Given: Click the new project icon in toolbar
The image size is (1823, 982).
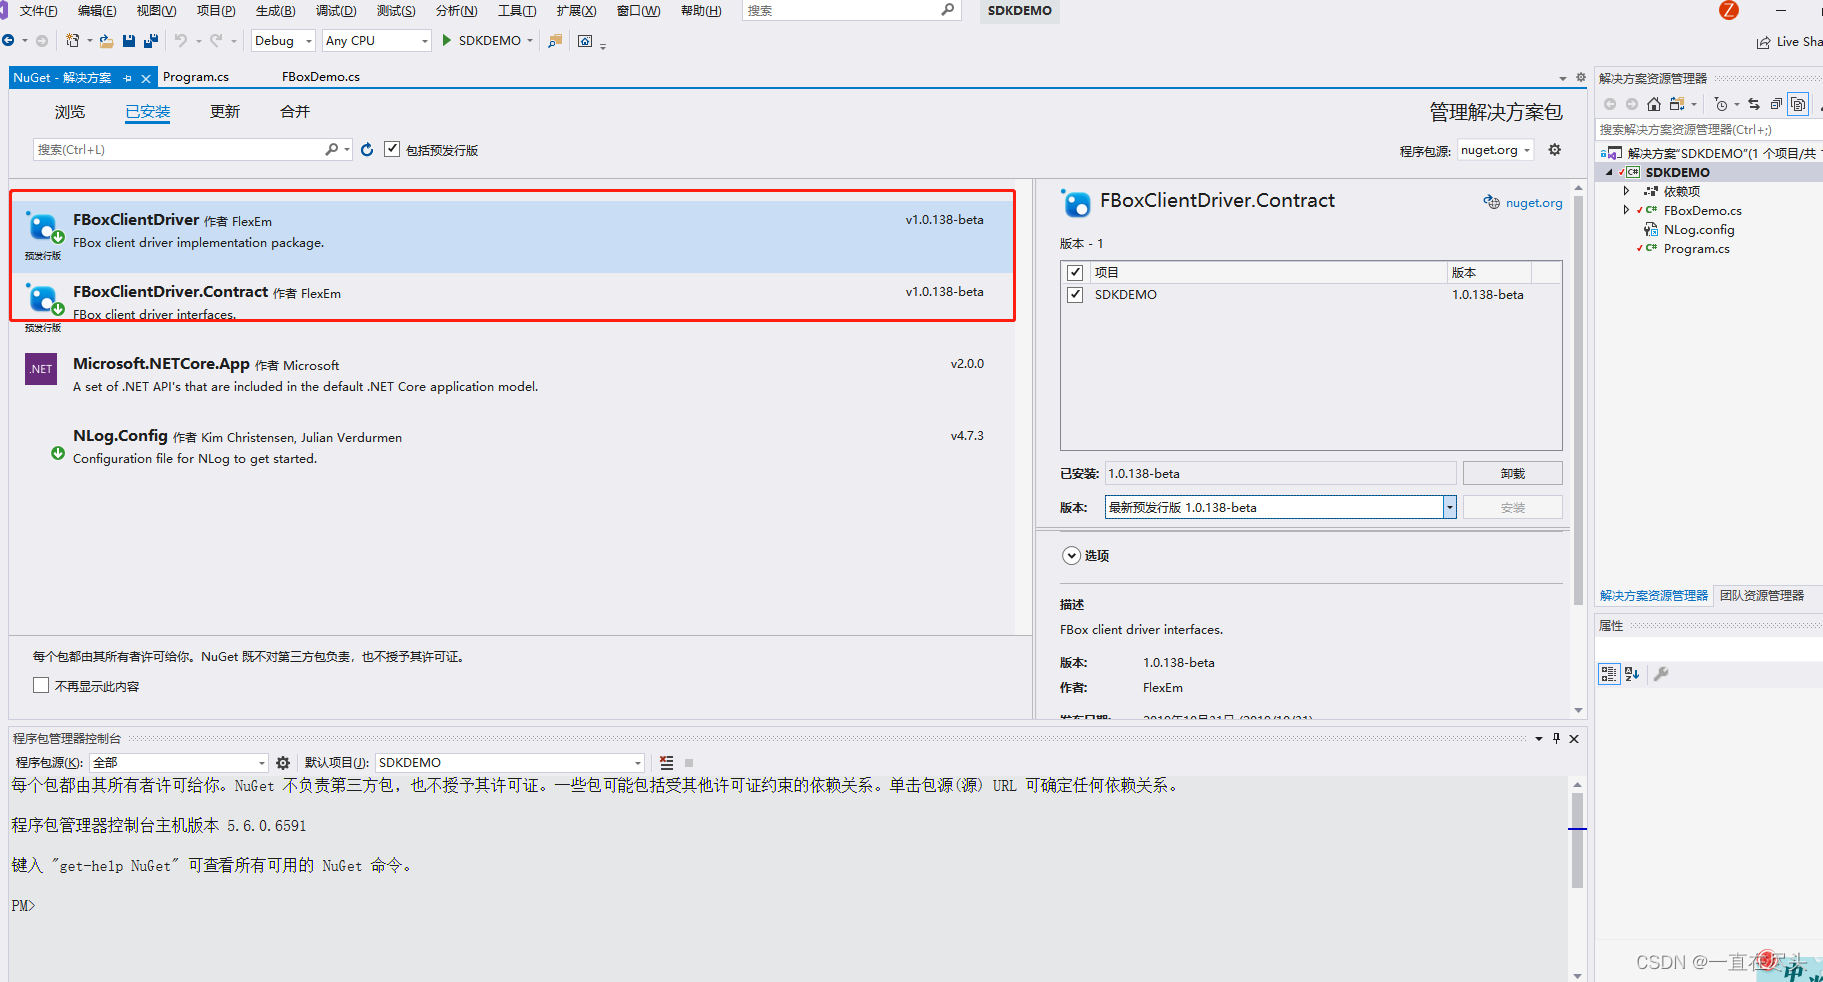Looking at the screenshot, I should coord(72,41).
